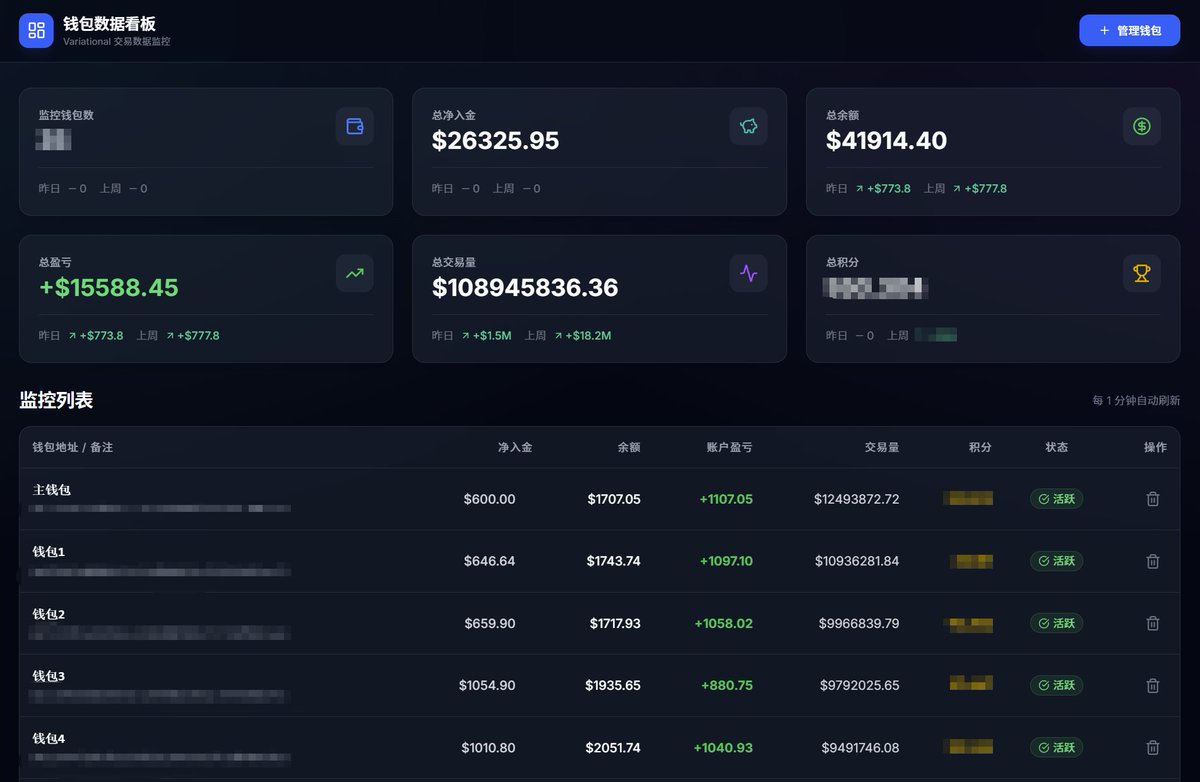
Task: Click the dashboard logo icon in header
Action: [x=36, y=30]
